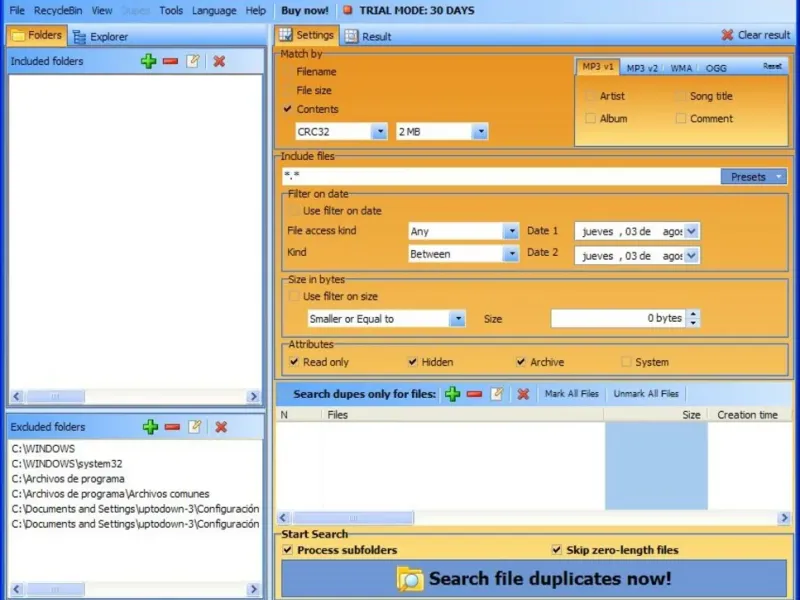Edit the selected Included folder entry

[x=193, y=61]
